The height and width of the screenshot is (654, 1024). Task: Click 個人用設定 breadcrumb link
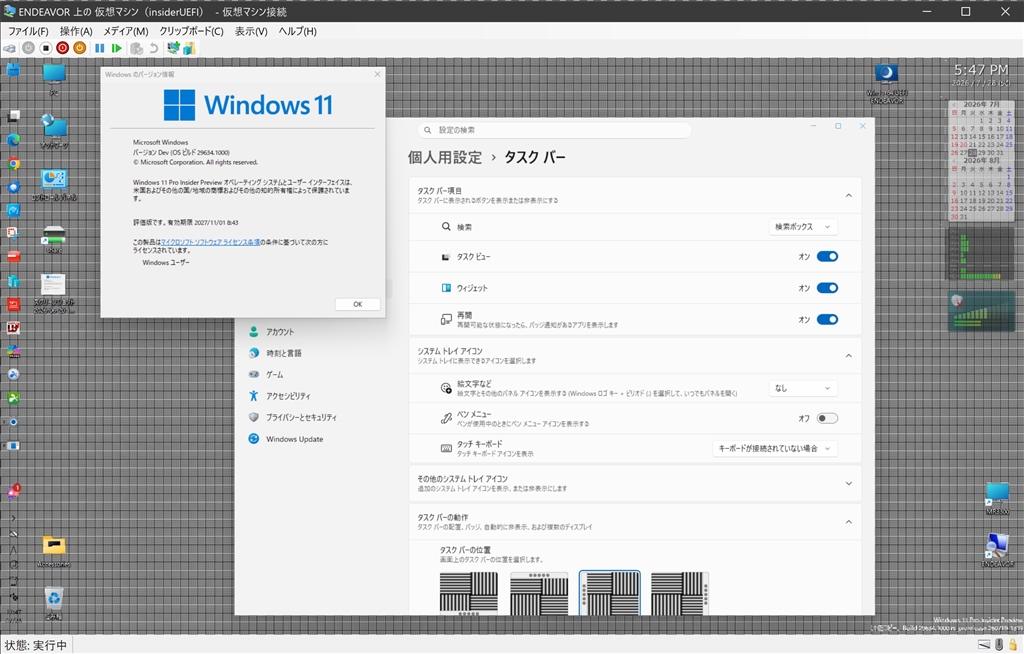pyautogui.click(x=445, y=157)
